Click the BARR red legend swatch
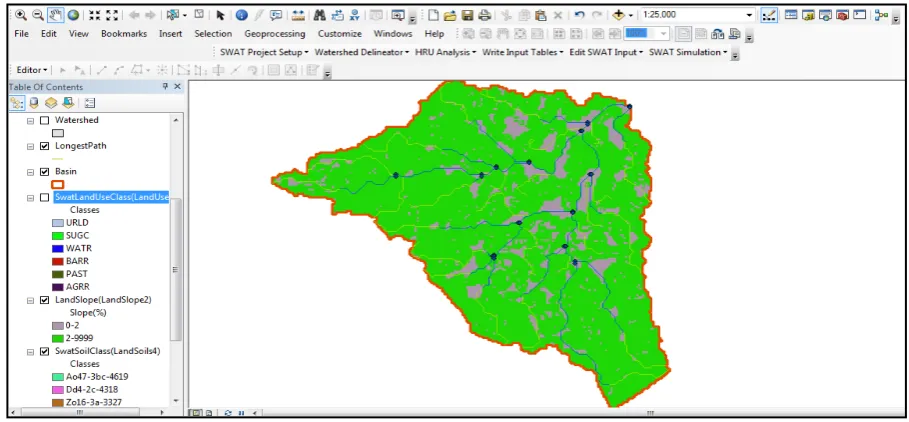The image size is (909, 422). click(x=57, y=261)
